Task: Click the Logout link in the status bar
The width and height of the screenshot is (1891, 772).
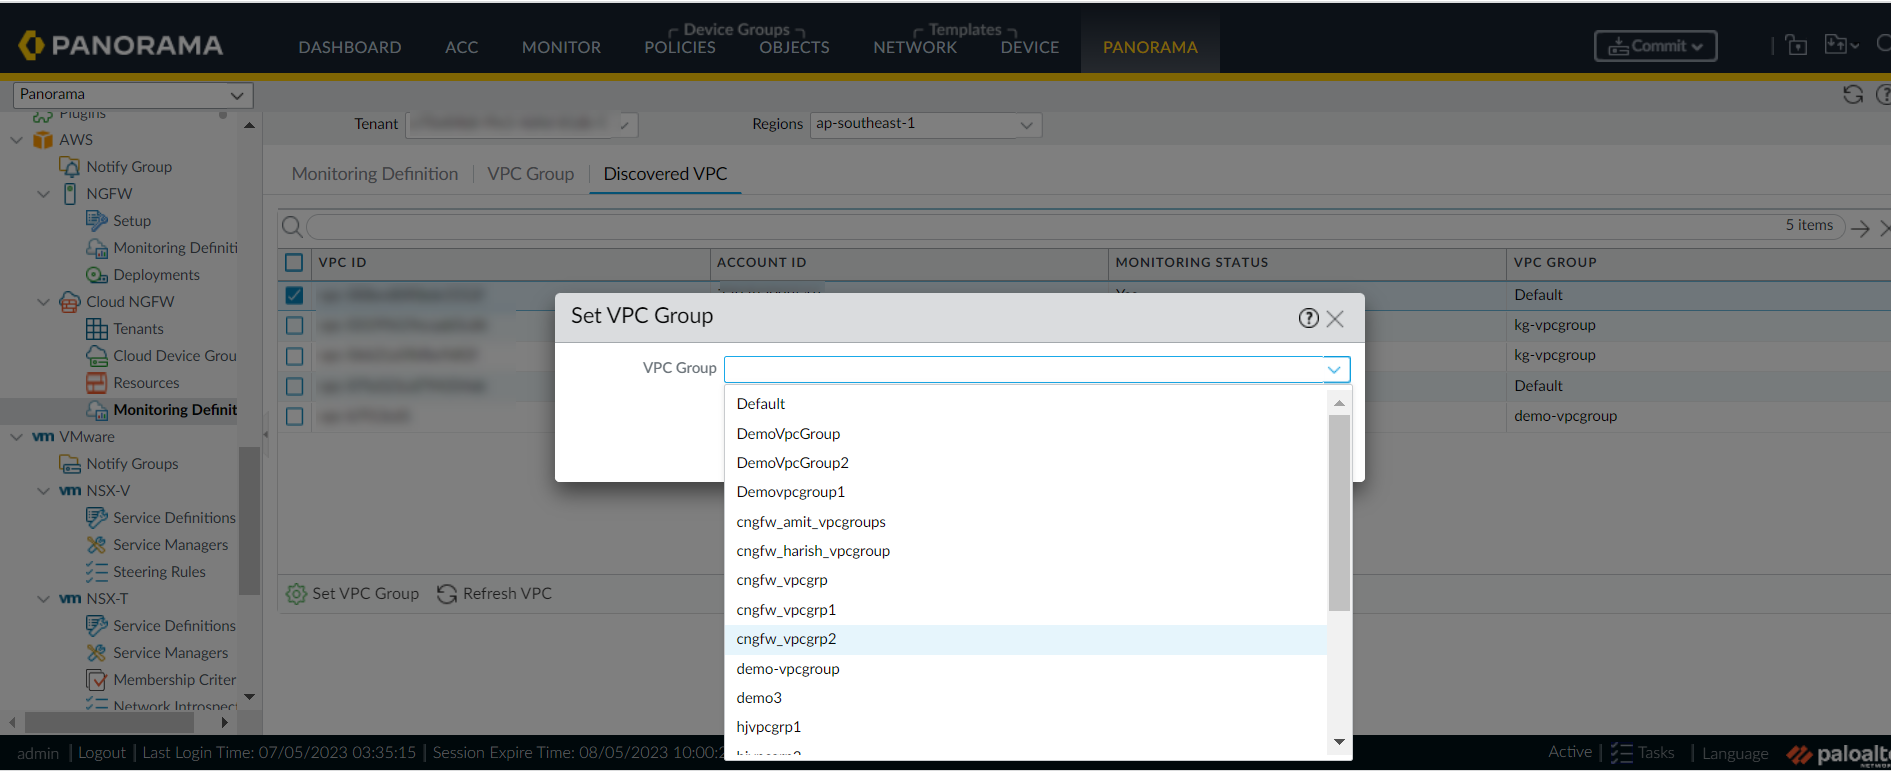Action: point(102,753)
